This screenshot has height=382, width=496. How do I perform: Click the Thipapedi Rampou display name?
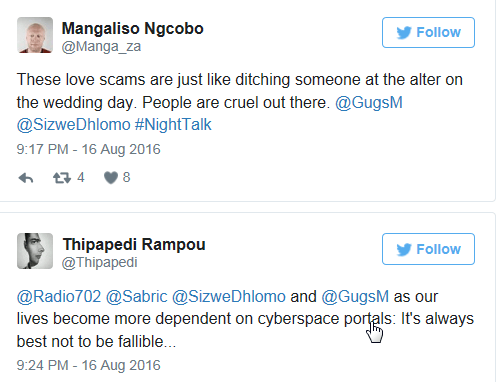point(134,244)
